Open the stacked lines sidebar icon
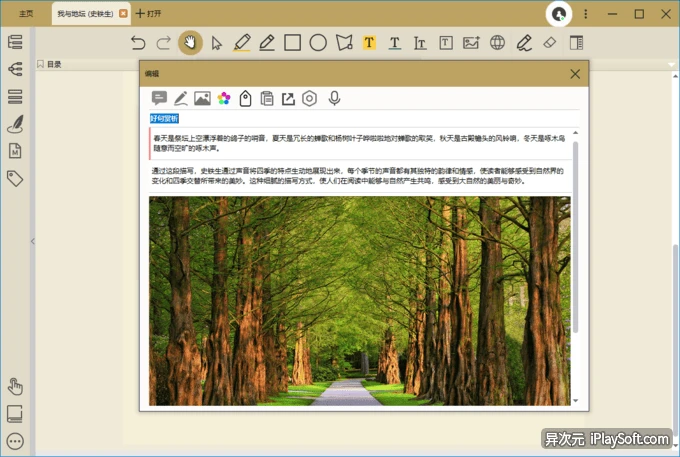This screenshot has height=457, width=680. [15, 96]
